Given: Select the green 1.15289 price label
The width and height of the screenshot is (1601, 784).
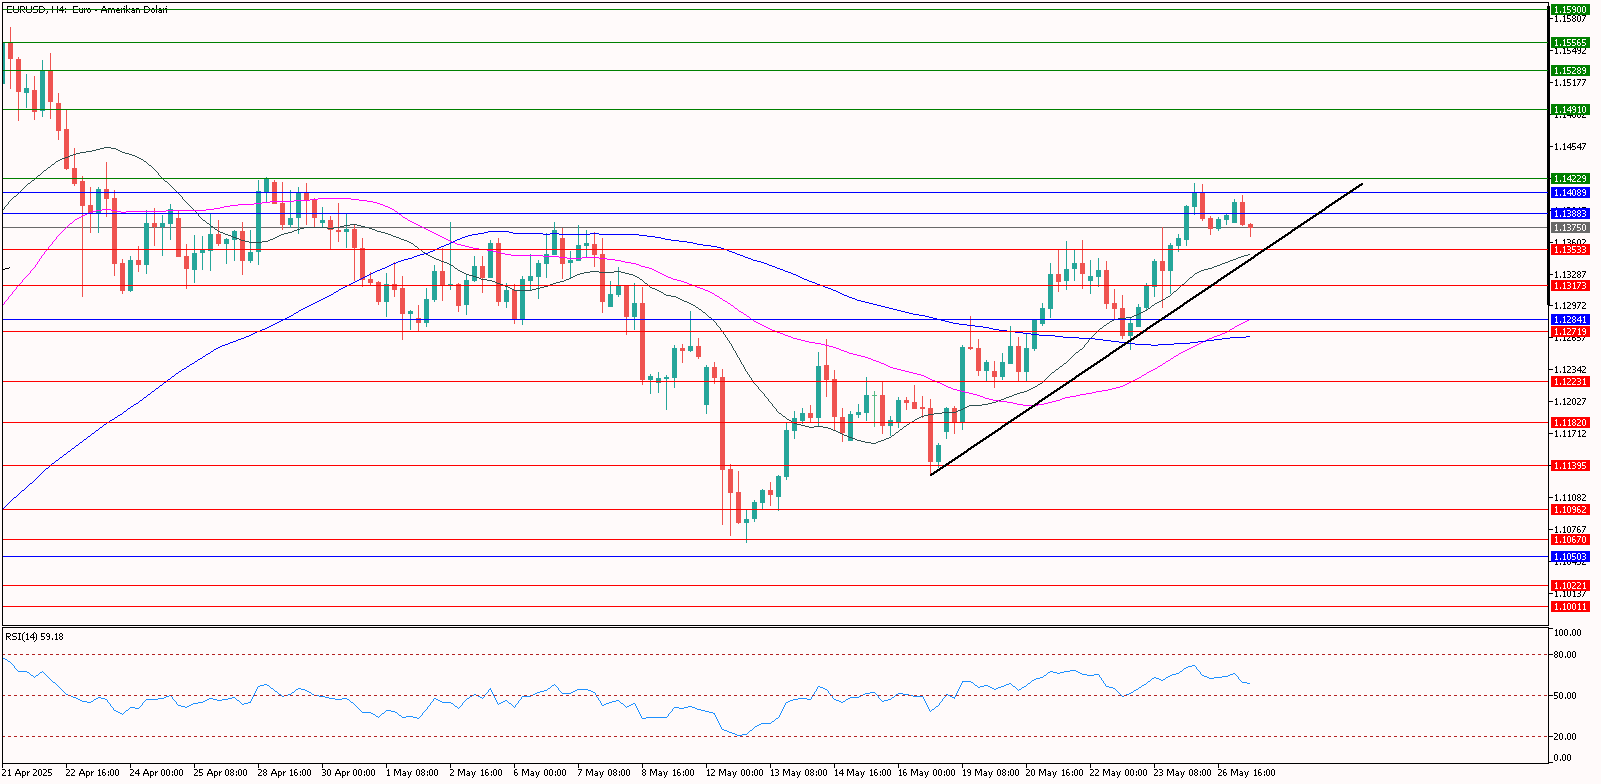Looking at the screenshot, I should coord(1570,71).
